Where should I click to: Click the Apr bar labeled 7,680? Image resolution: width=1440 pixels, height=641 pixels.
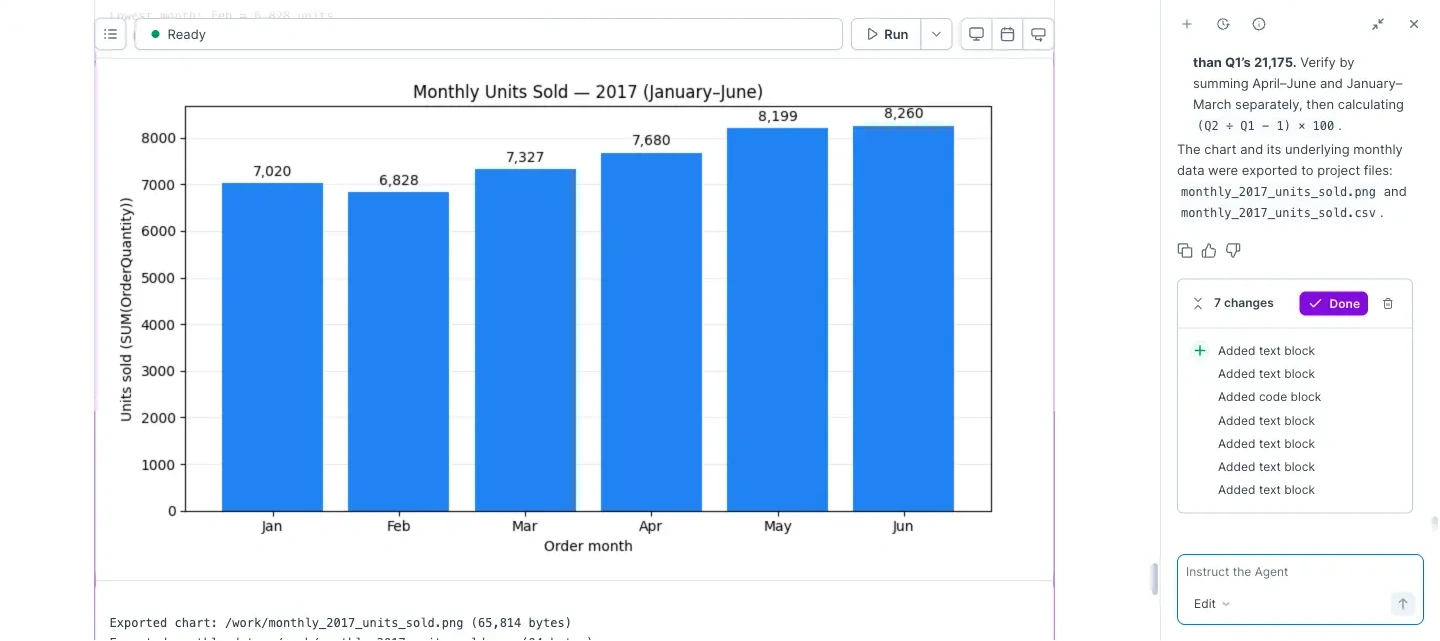click(651, 332)
